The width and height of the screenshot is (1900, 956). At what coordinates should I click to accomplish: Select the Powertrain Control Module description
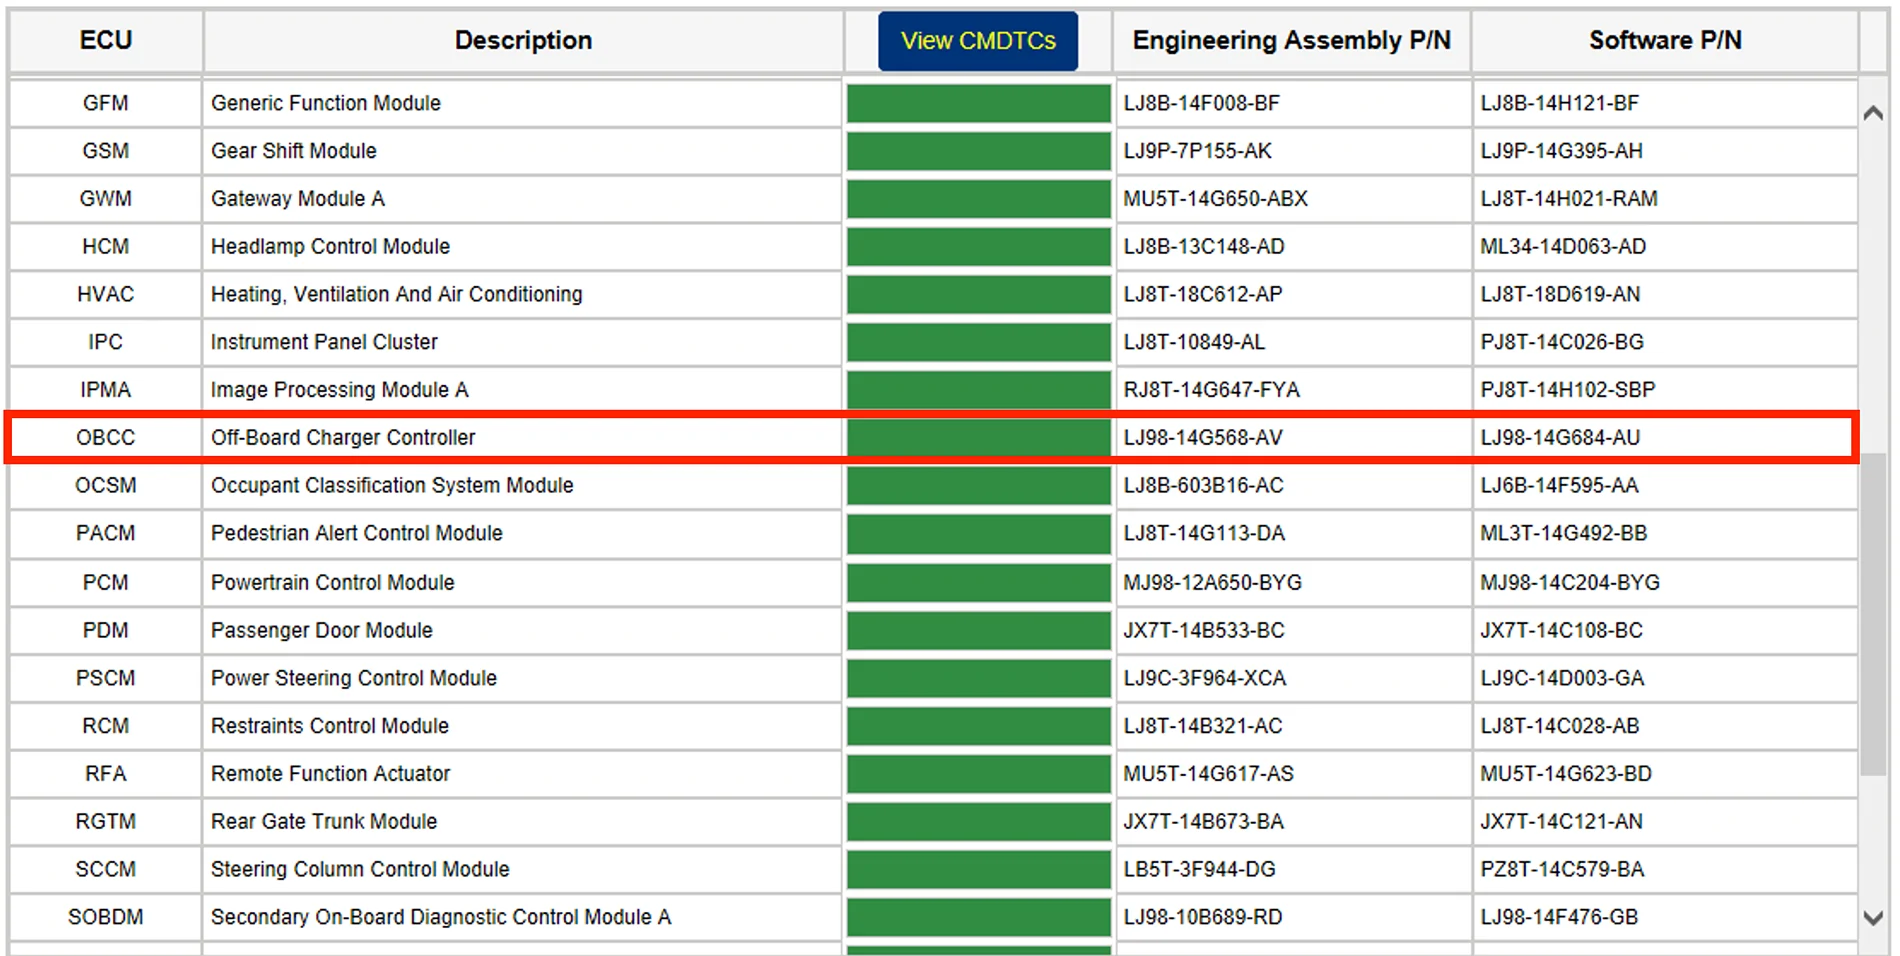tap(332, 582)
